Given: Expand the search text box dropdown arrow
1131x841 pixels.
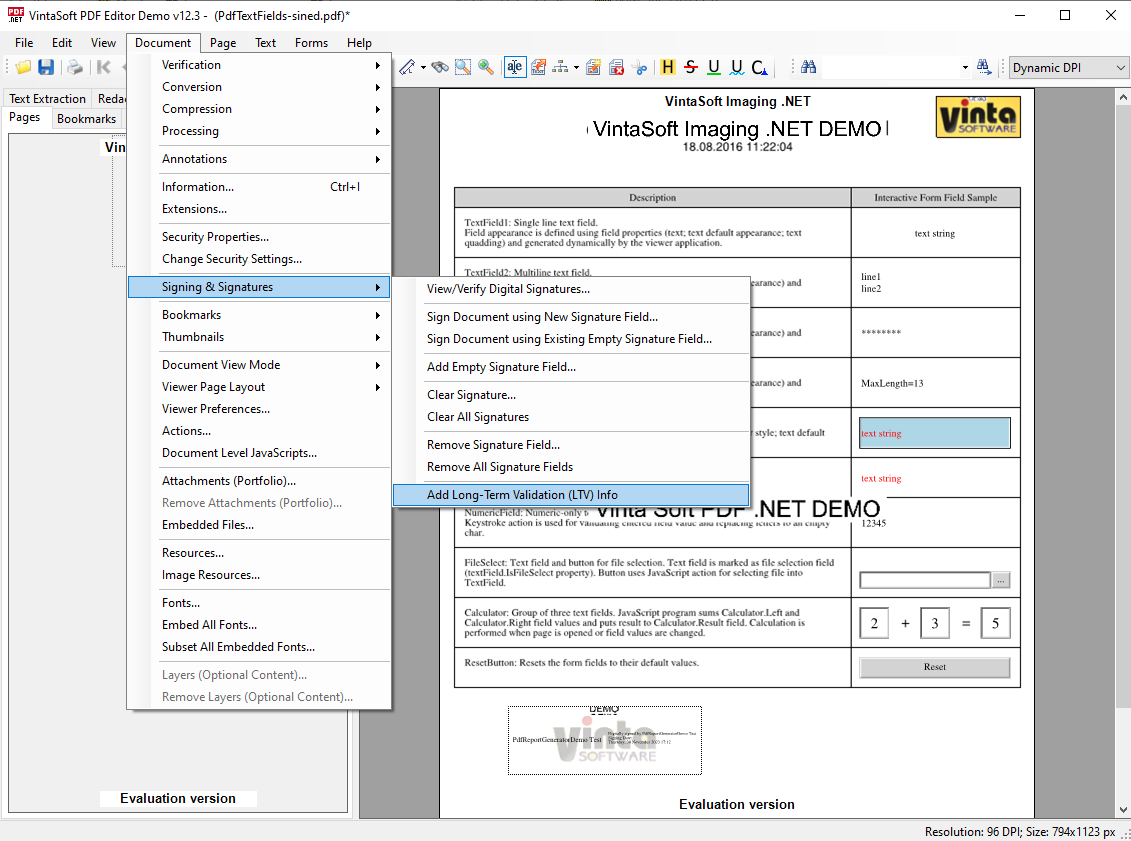Looking at the screenshot, I should pyautogui.click(x=965, y=67).
